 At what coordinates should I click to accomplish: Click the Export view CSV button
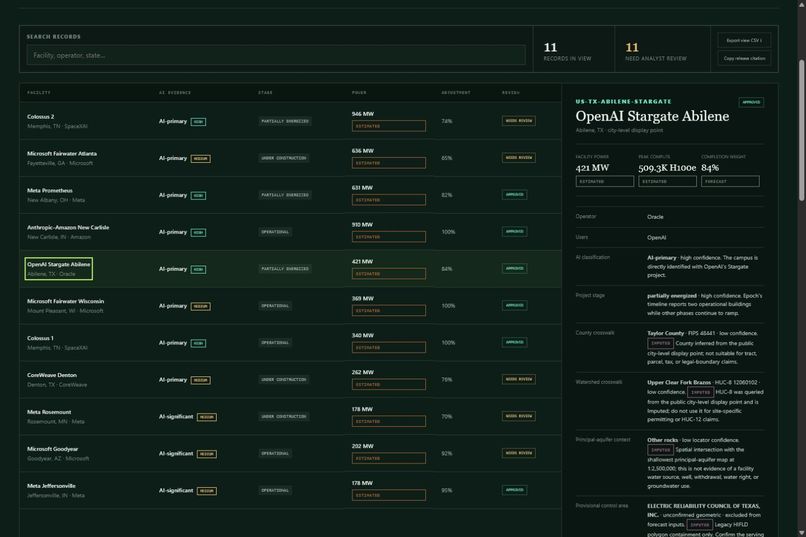click(x=744, y=40)
